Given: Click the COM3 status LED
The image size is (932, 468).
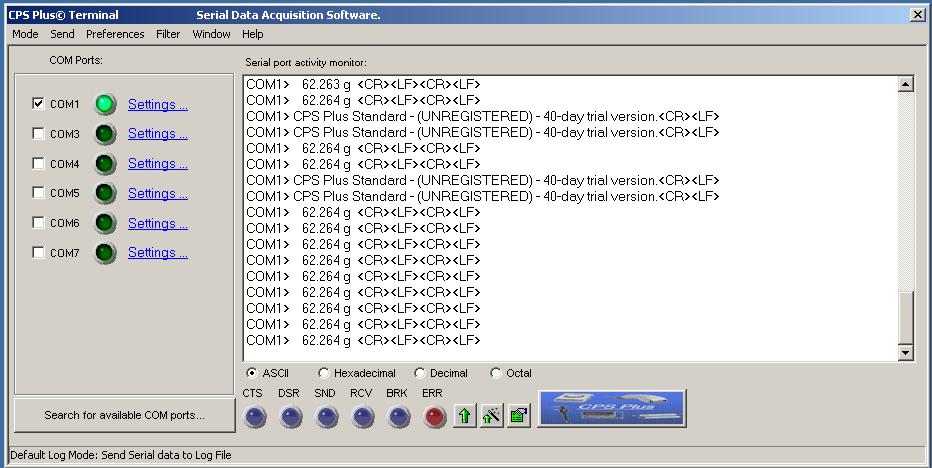Looking at the screenshot, I should 105,134.
